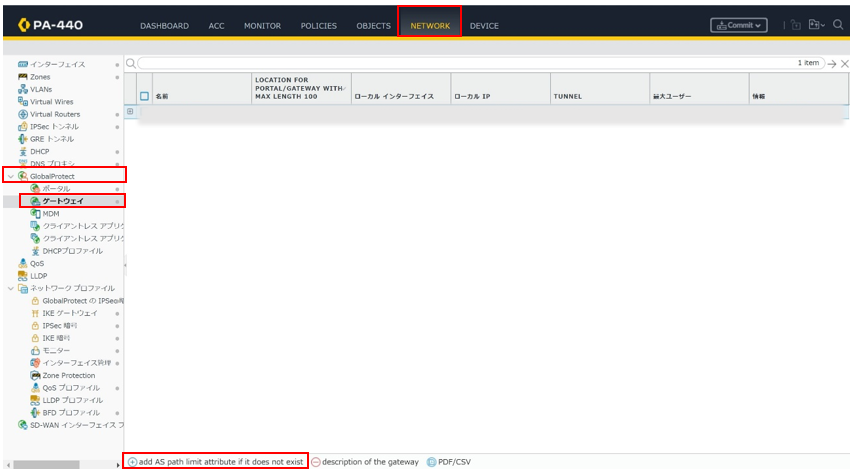The height and width of the screenshot is (472, 850).
Task: Click the VLANs icon in the sidebar
Action: (x=23, y=89)
